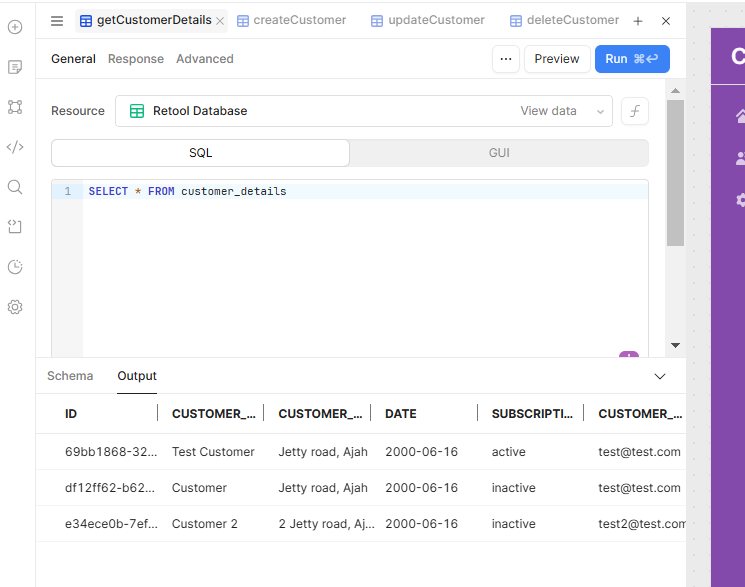Viewport: 745px width, 587px height.
Task: Toggle the hamburger query list menu
Action: pyautogui.click(x=57, y=21)
